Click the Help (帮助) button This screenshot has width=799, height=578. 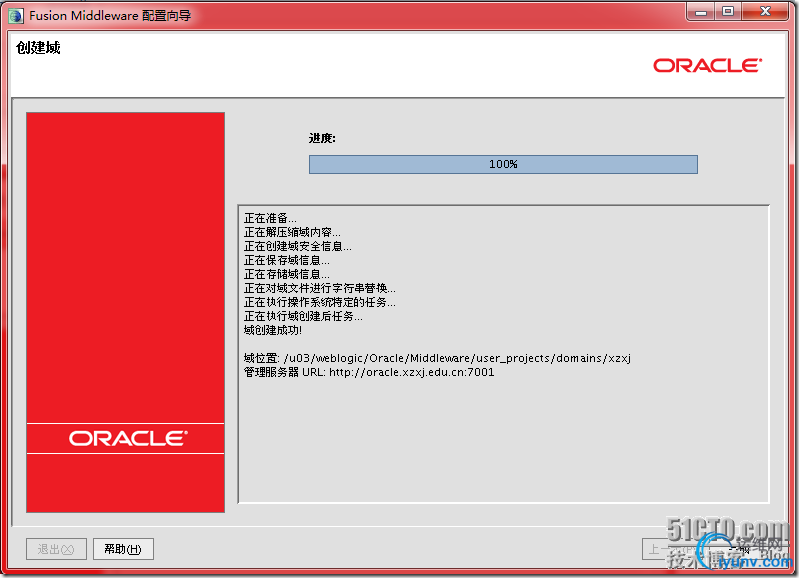click(123, 549)
